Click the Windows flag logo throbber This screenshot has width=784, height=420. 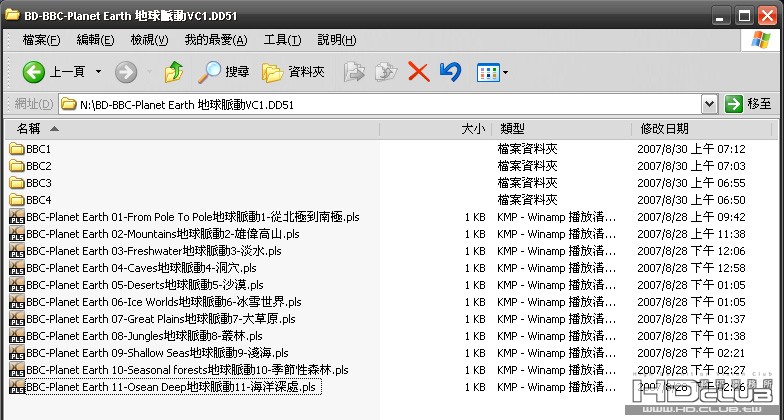[760, 40]
